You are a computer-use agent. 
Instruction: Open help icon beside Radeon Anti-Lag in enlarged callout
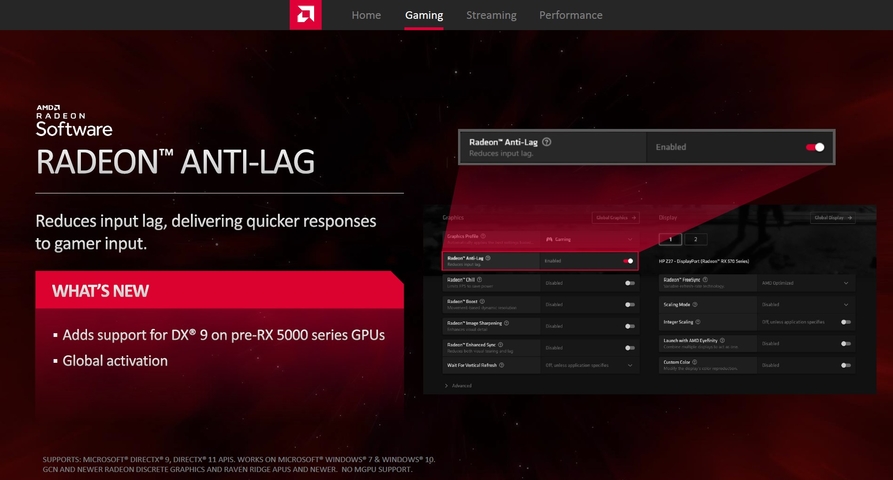[547, 142]
